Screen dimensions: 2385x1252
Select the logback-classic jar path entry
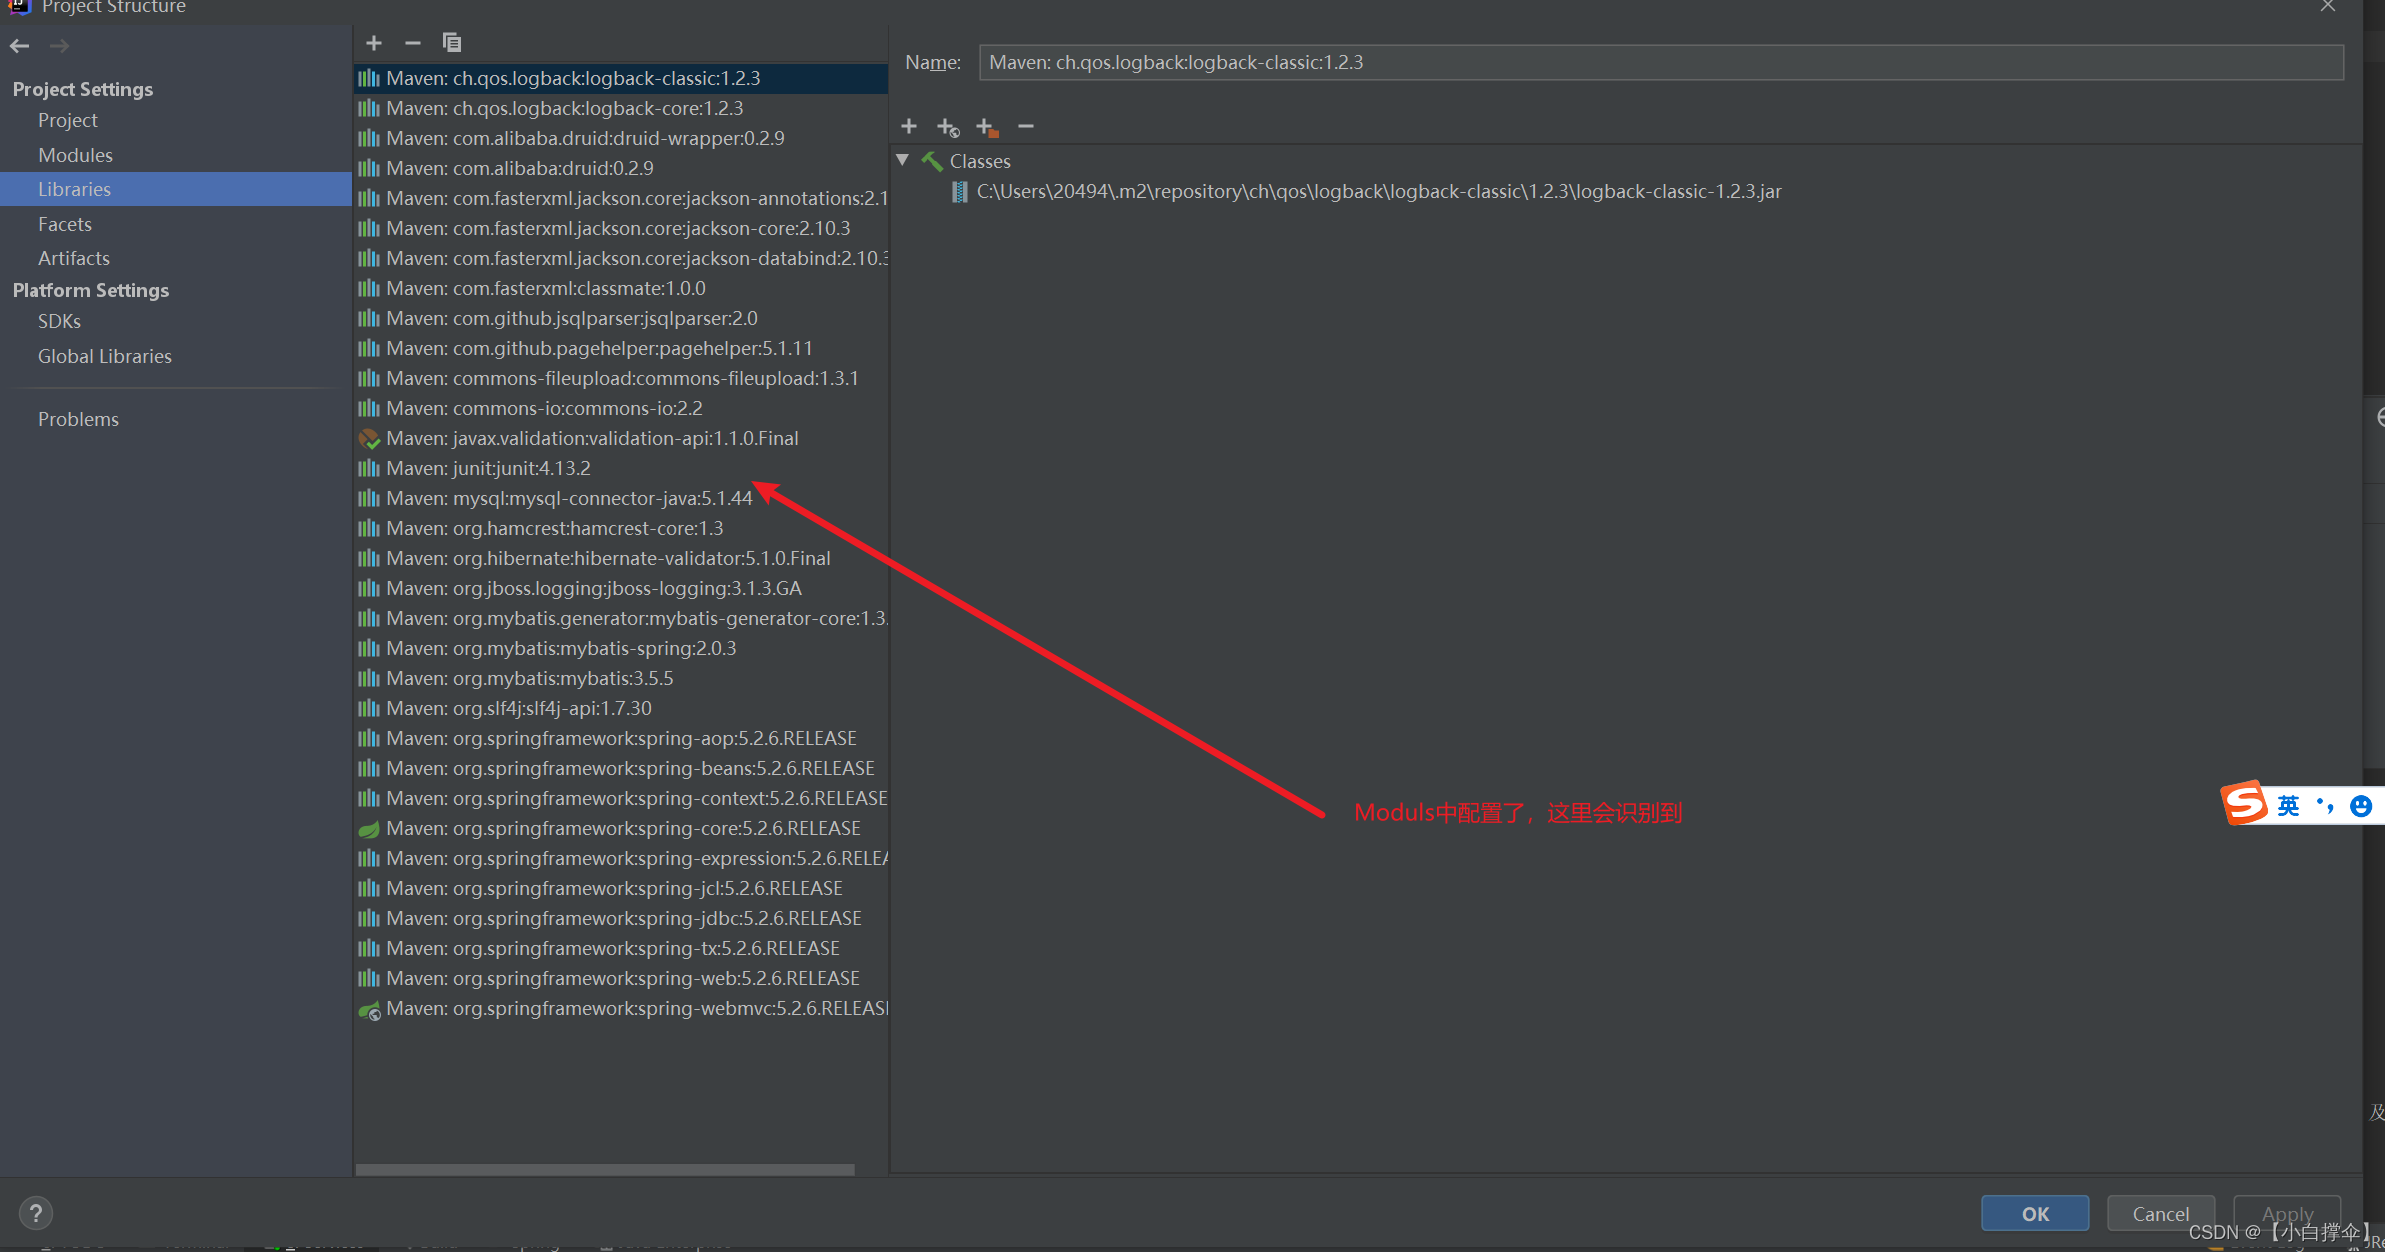pos(1379,191)
